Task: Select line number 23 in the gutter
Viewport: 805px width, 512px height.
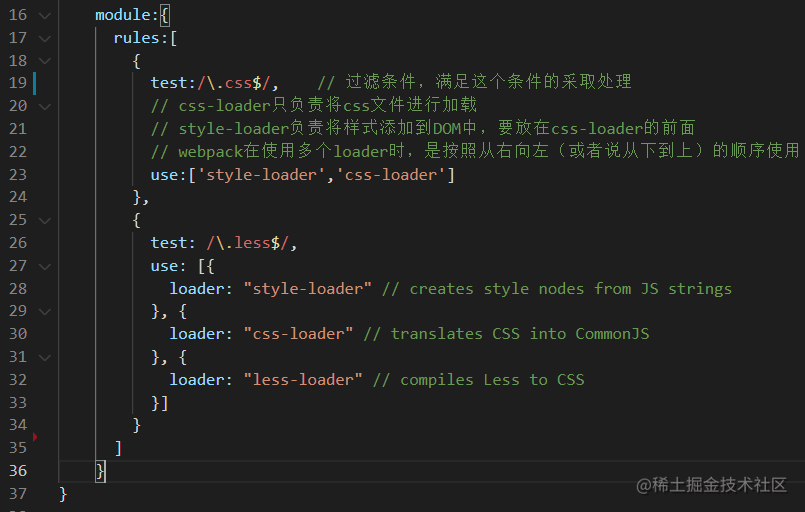Action: point(18,175)
